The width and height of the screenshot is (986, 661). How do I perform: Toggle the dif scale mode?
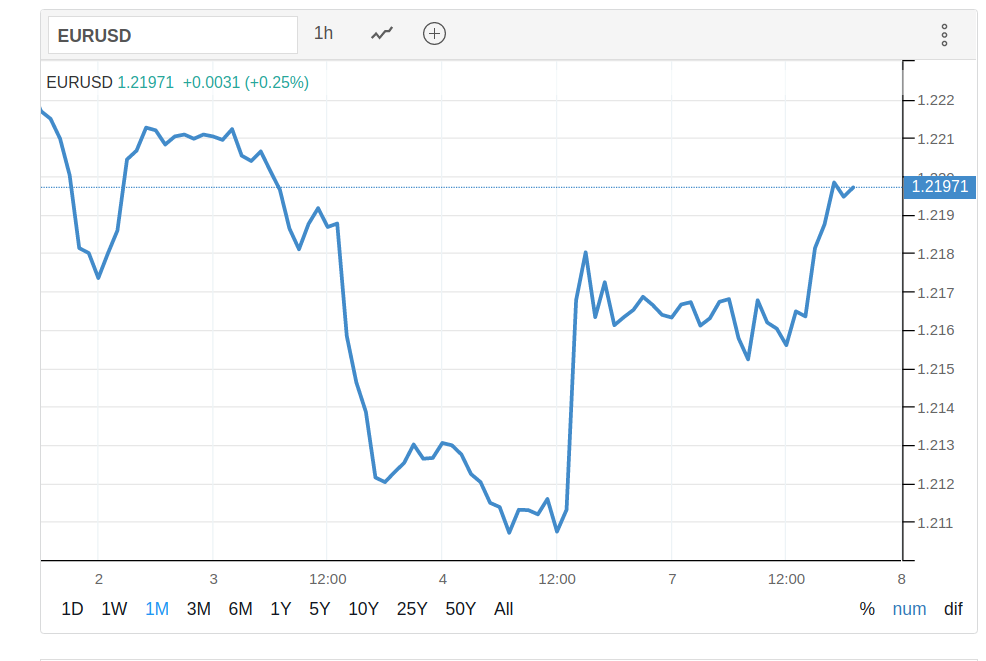point(953,609)
